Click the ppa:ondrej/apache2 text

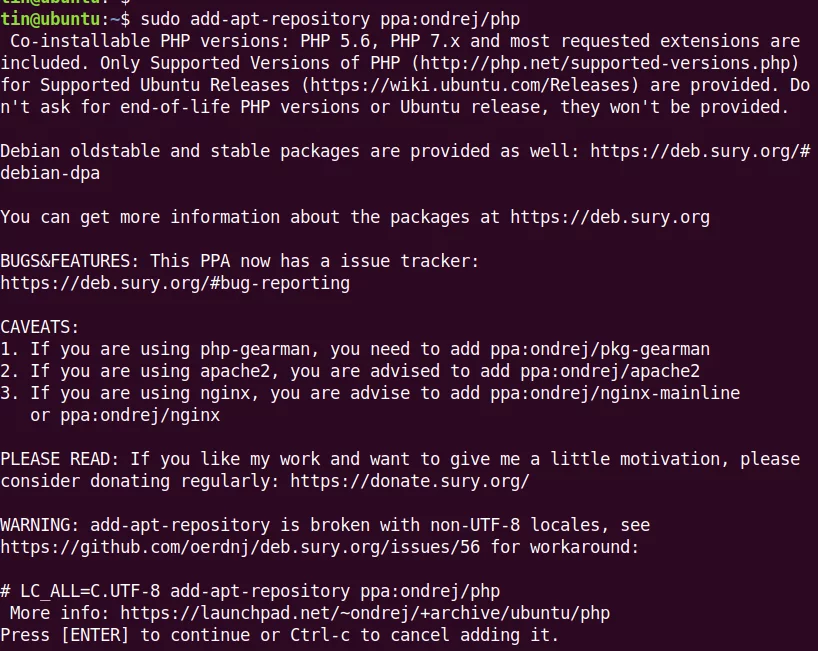point(610,371)
